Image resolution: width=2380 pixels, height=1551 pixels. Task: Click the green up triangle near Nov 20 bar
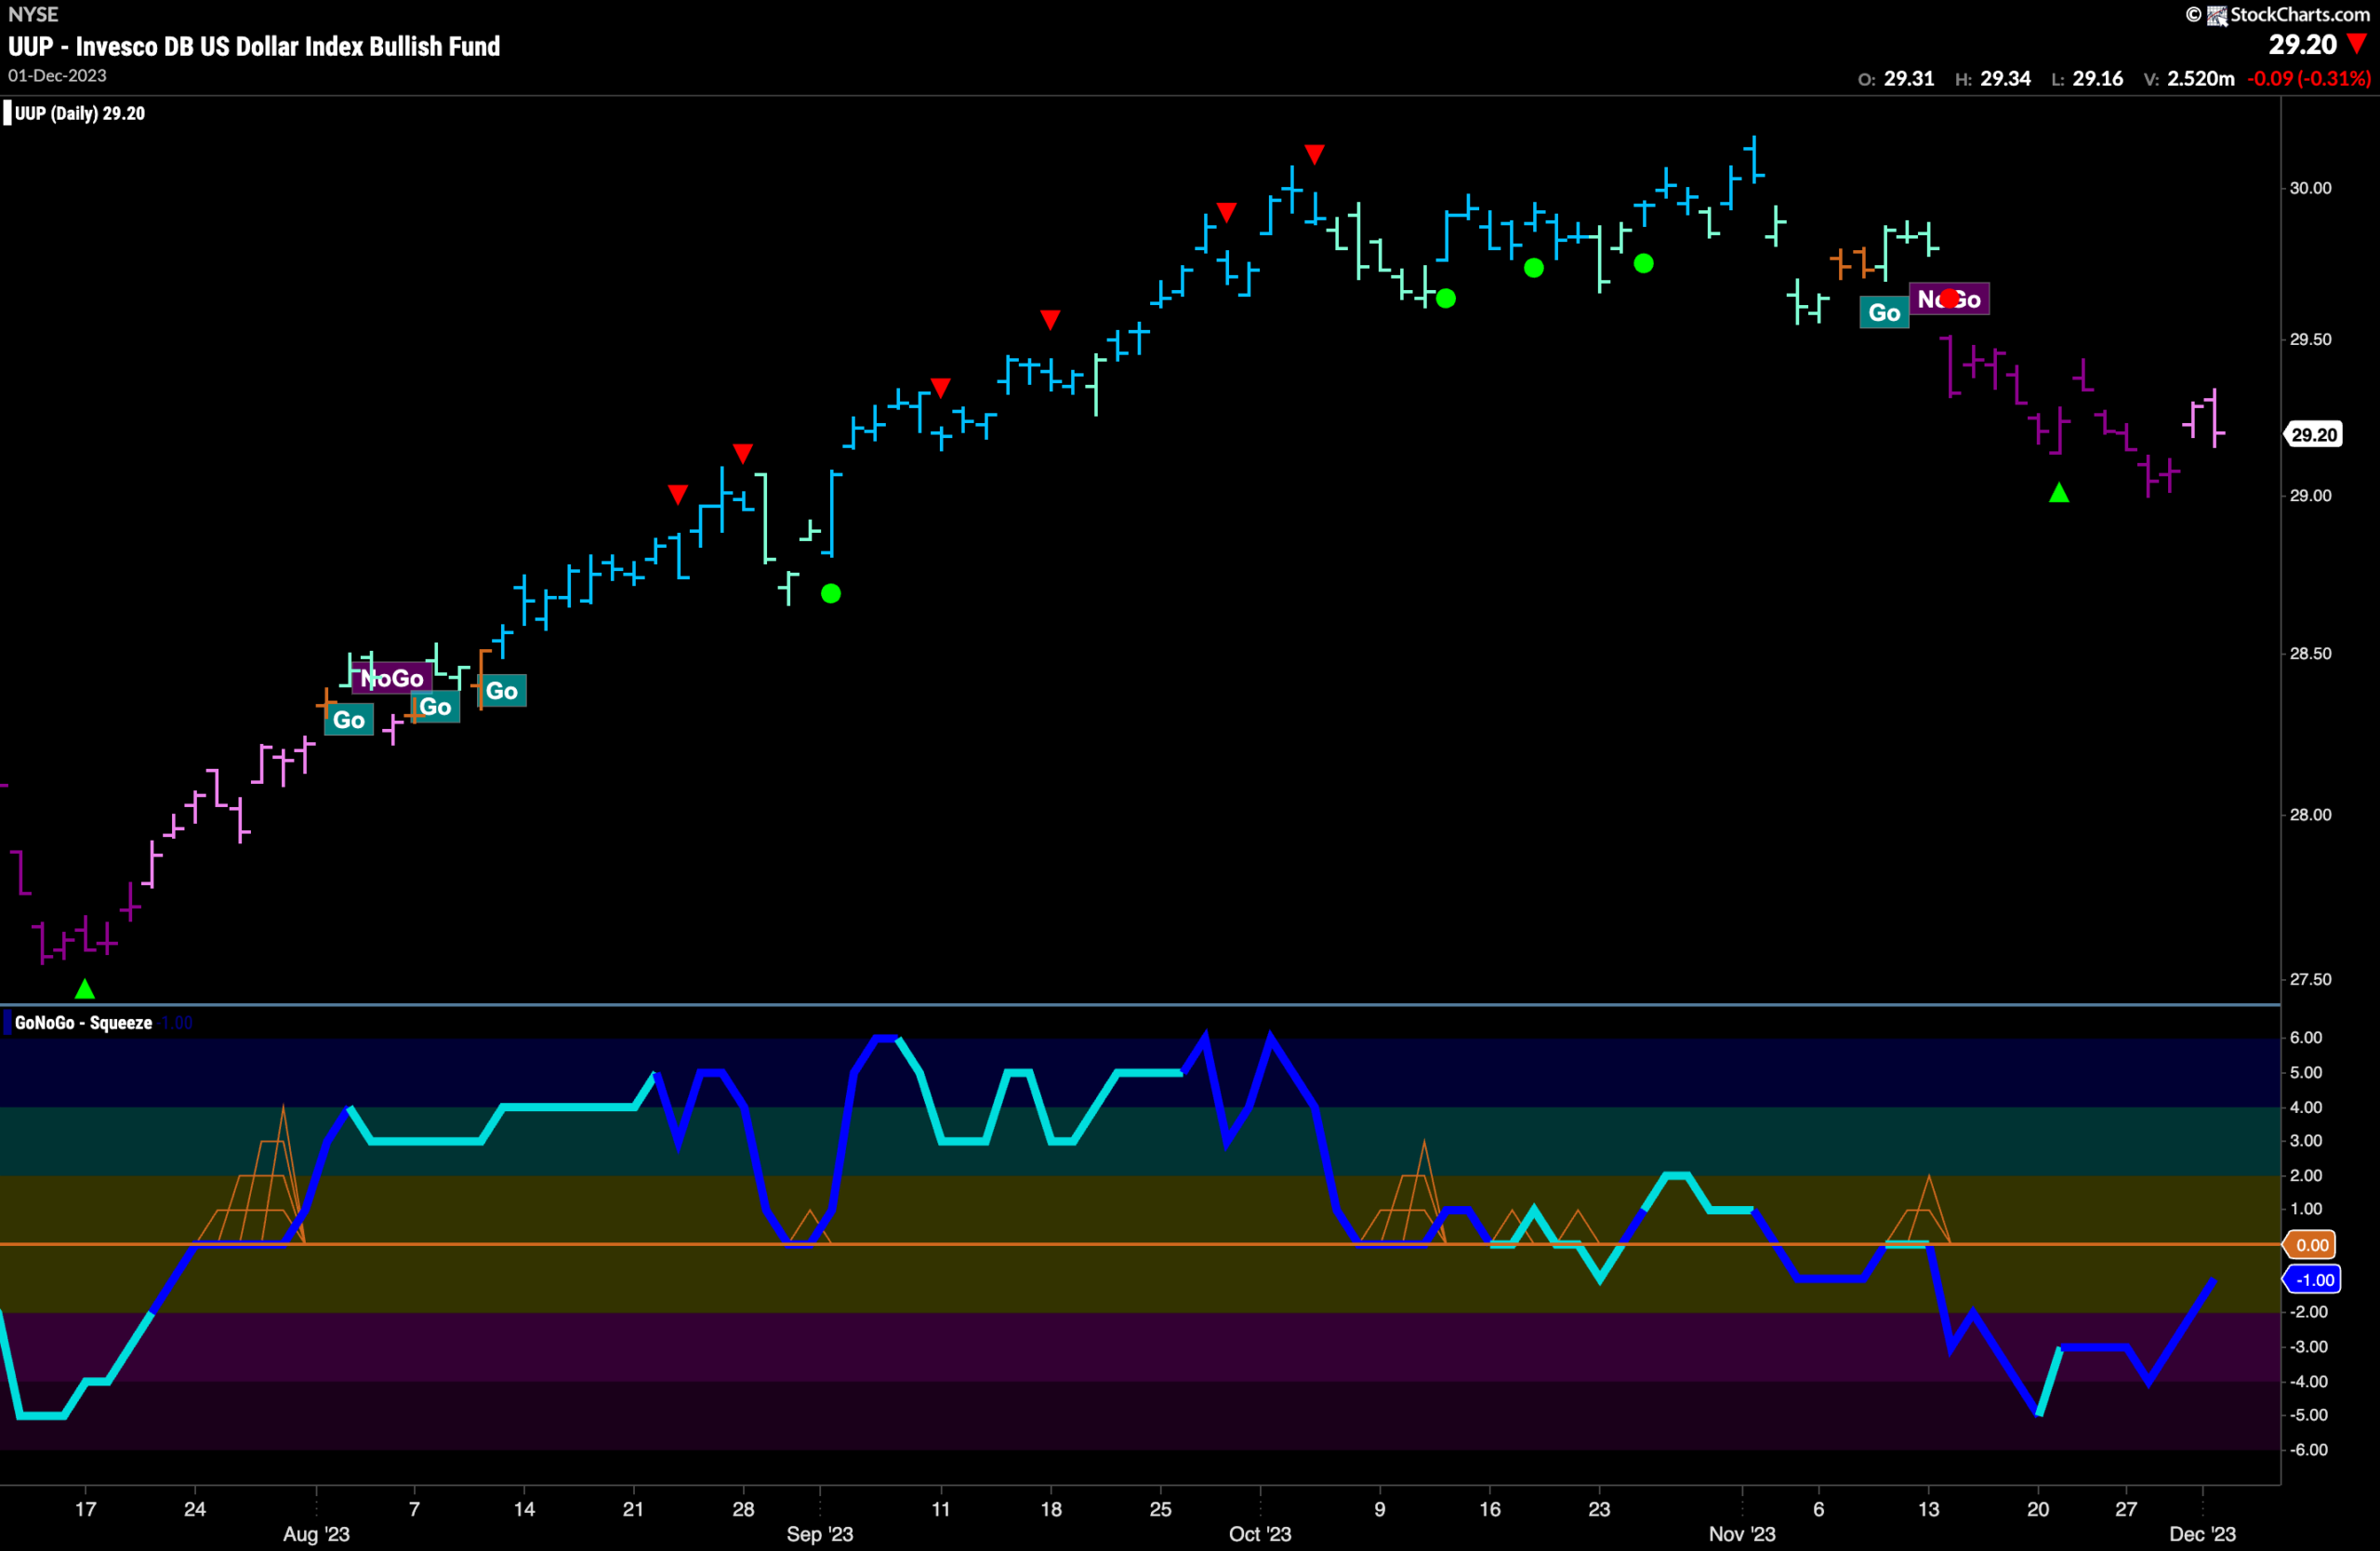coord(2059,492)
